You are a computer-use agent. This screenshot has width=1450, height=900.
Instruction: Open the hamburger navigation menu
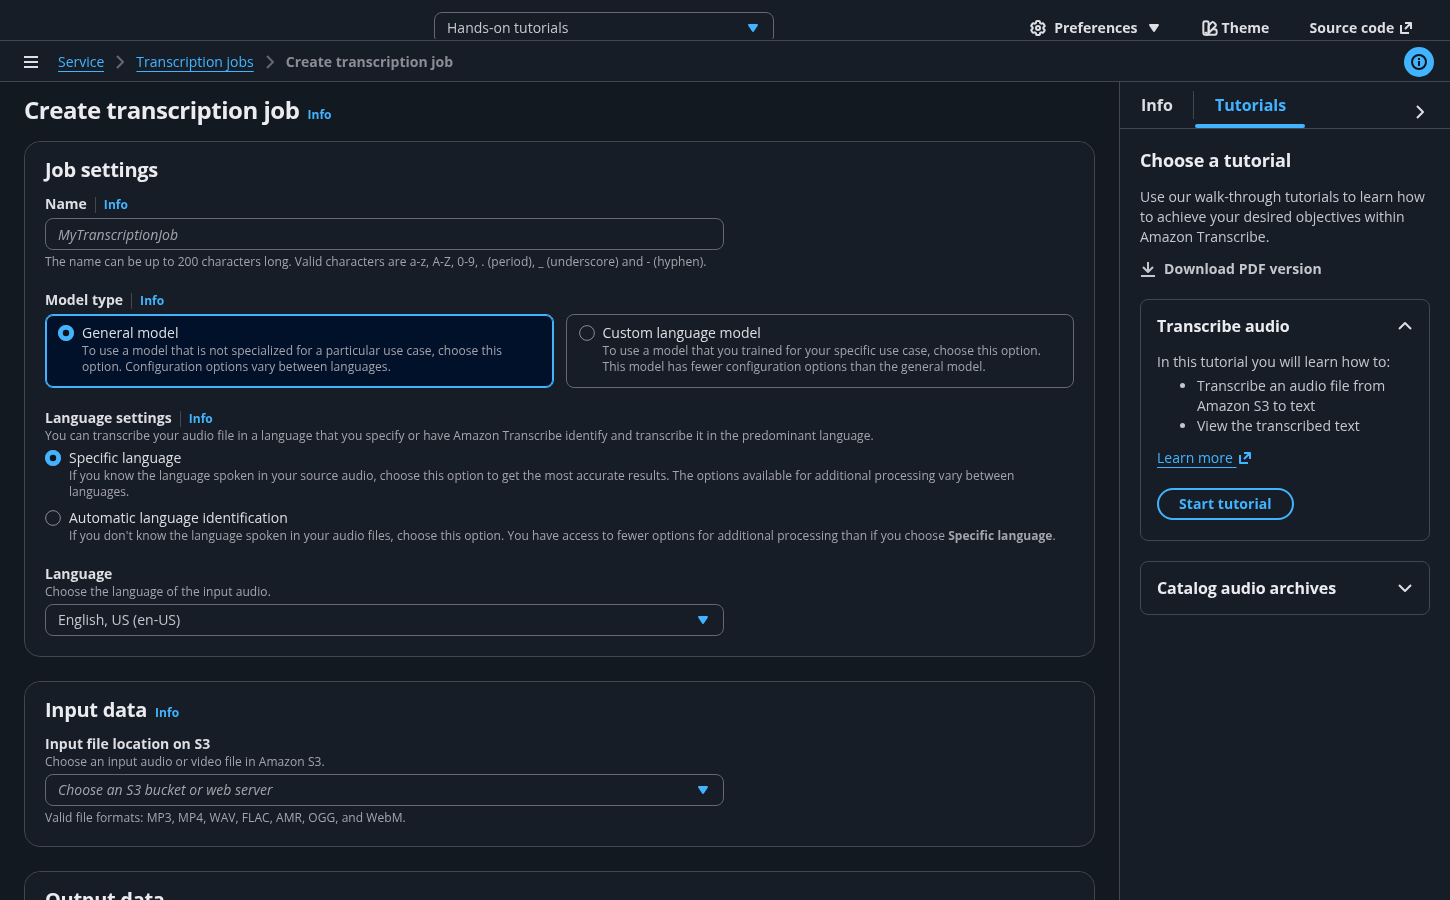[31, 62]
